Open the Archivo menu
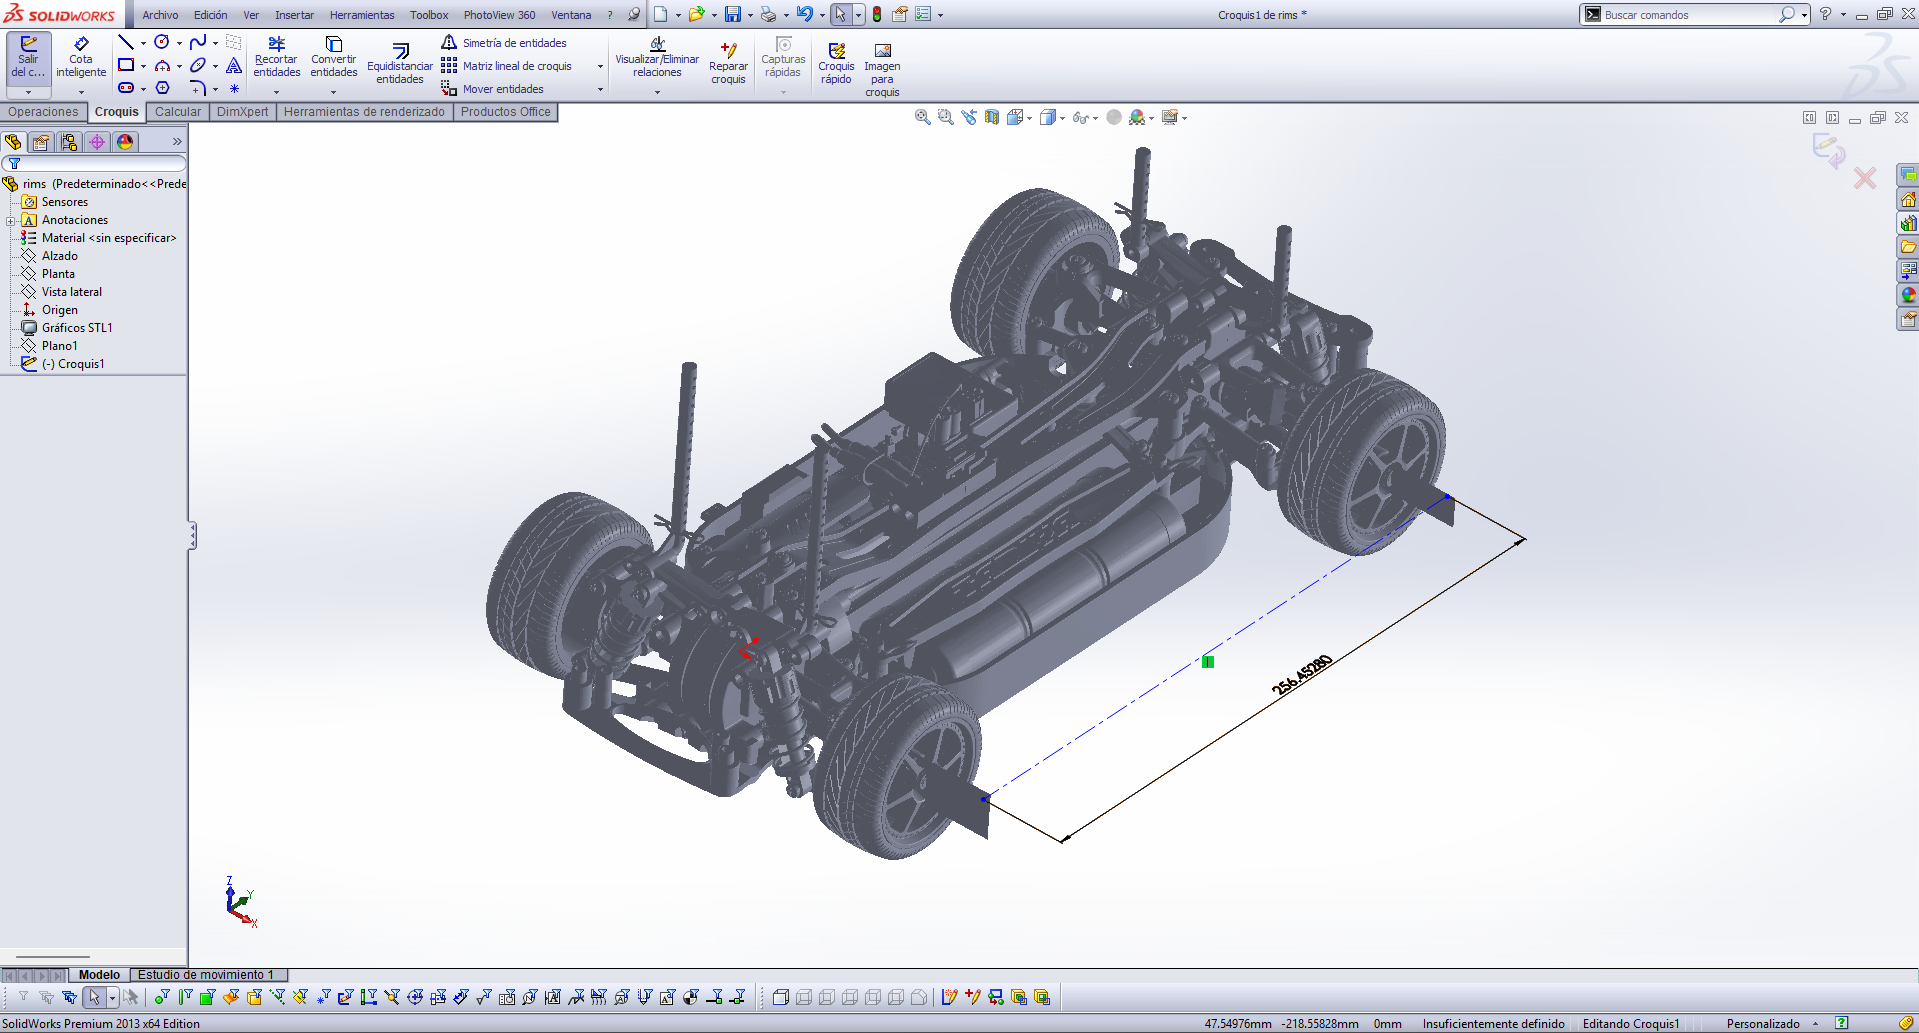This screenshot has height=1033, width=1919. (160, 15)
